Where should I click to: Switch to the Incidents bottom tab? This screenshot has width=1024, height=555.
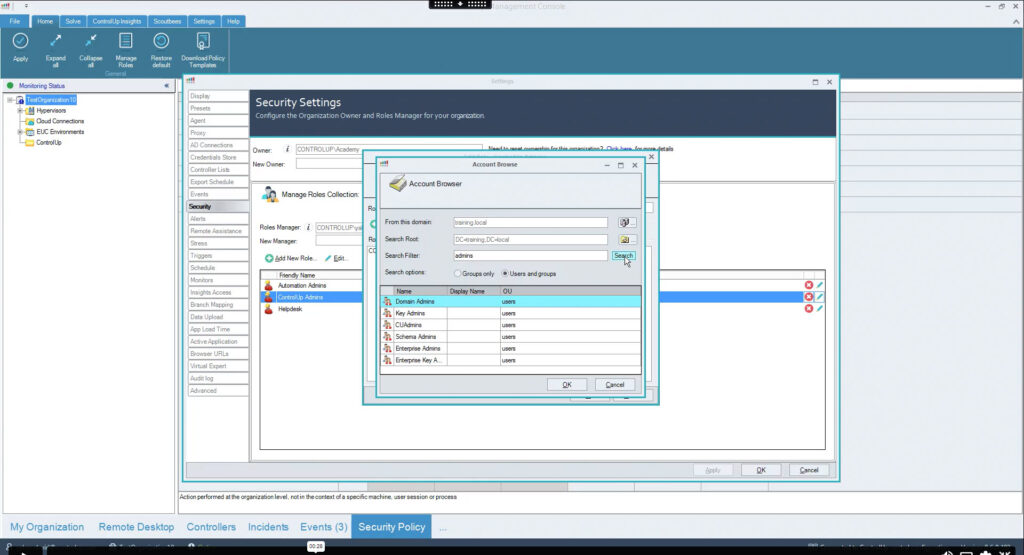tap(268, 527)
